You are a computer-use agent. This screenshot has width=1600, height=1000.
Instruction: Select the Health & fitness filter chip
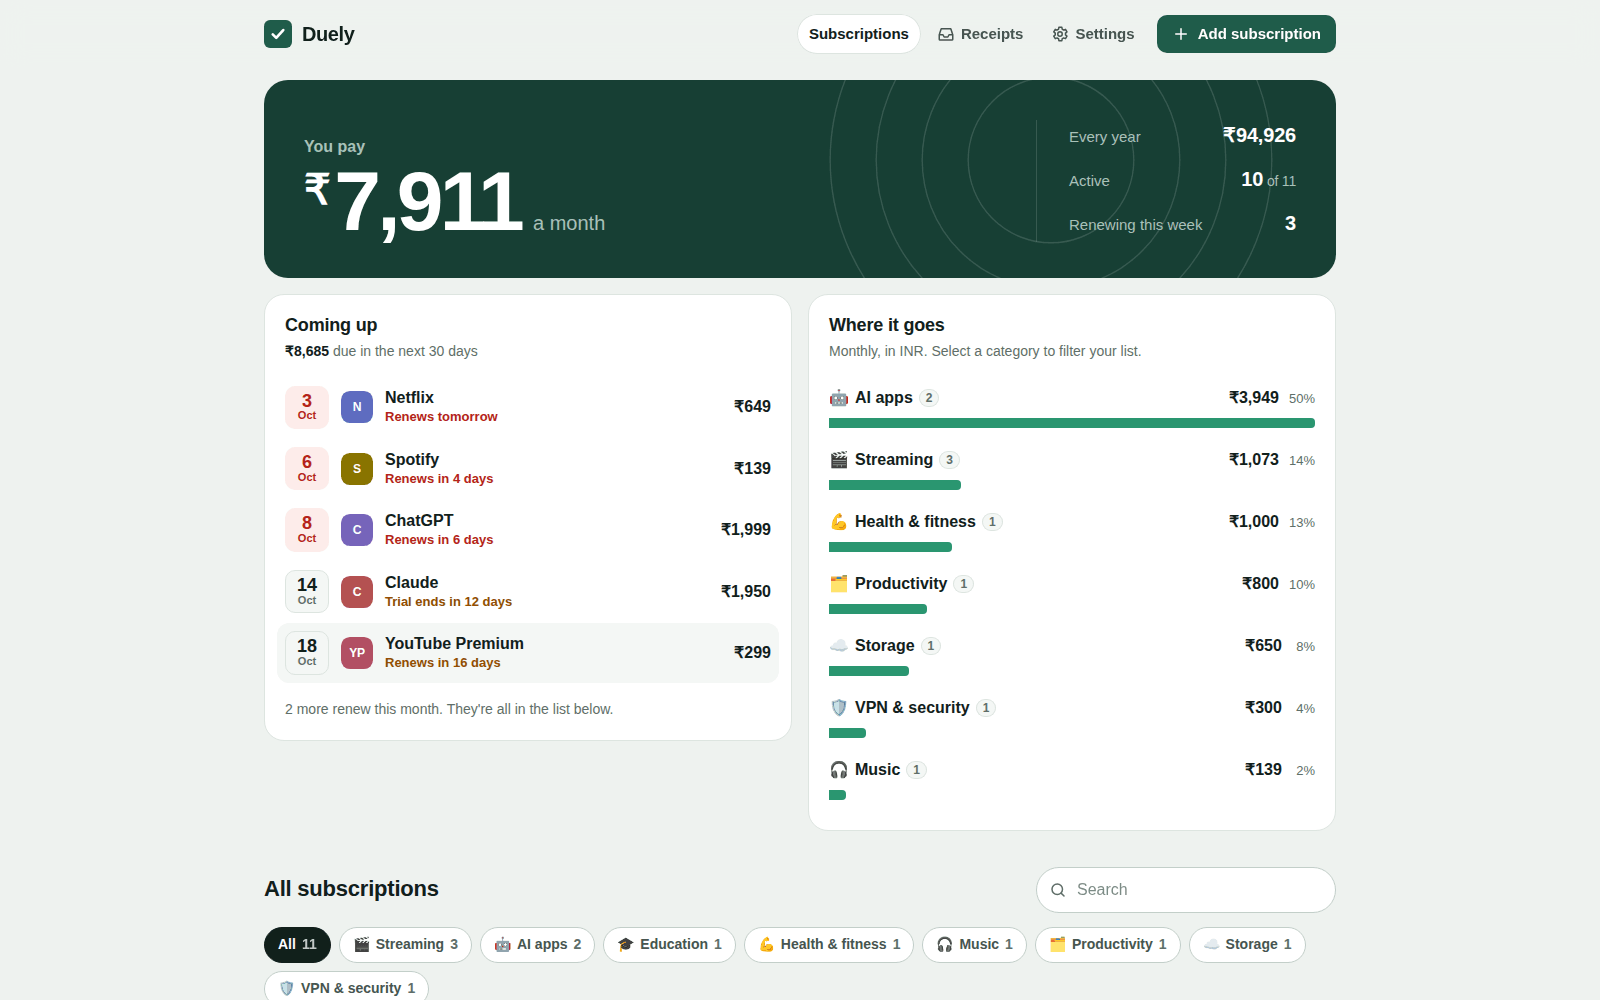coord(829,945)
